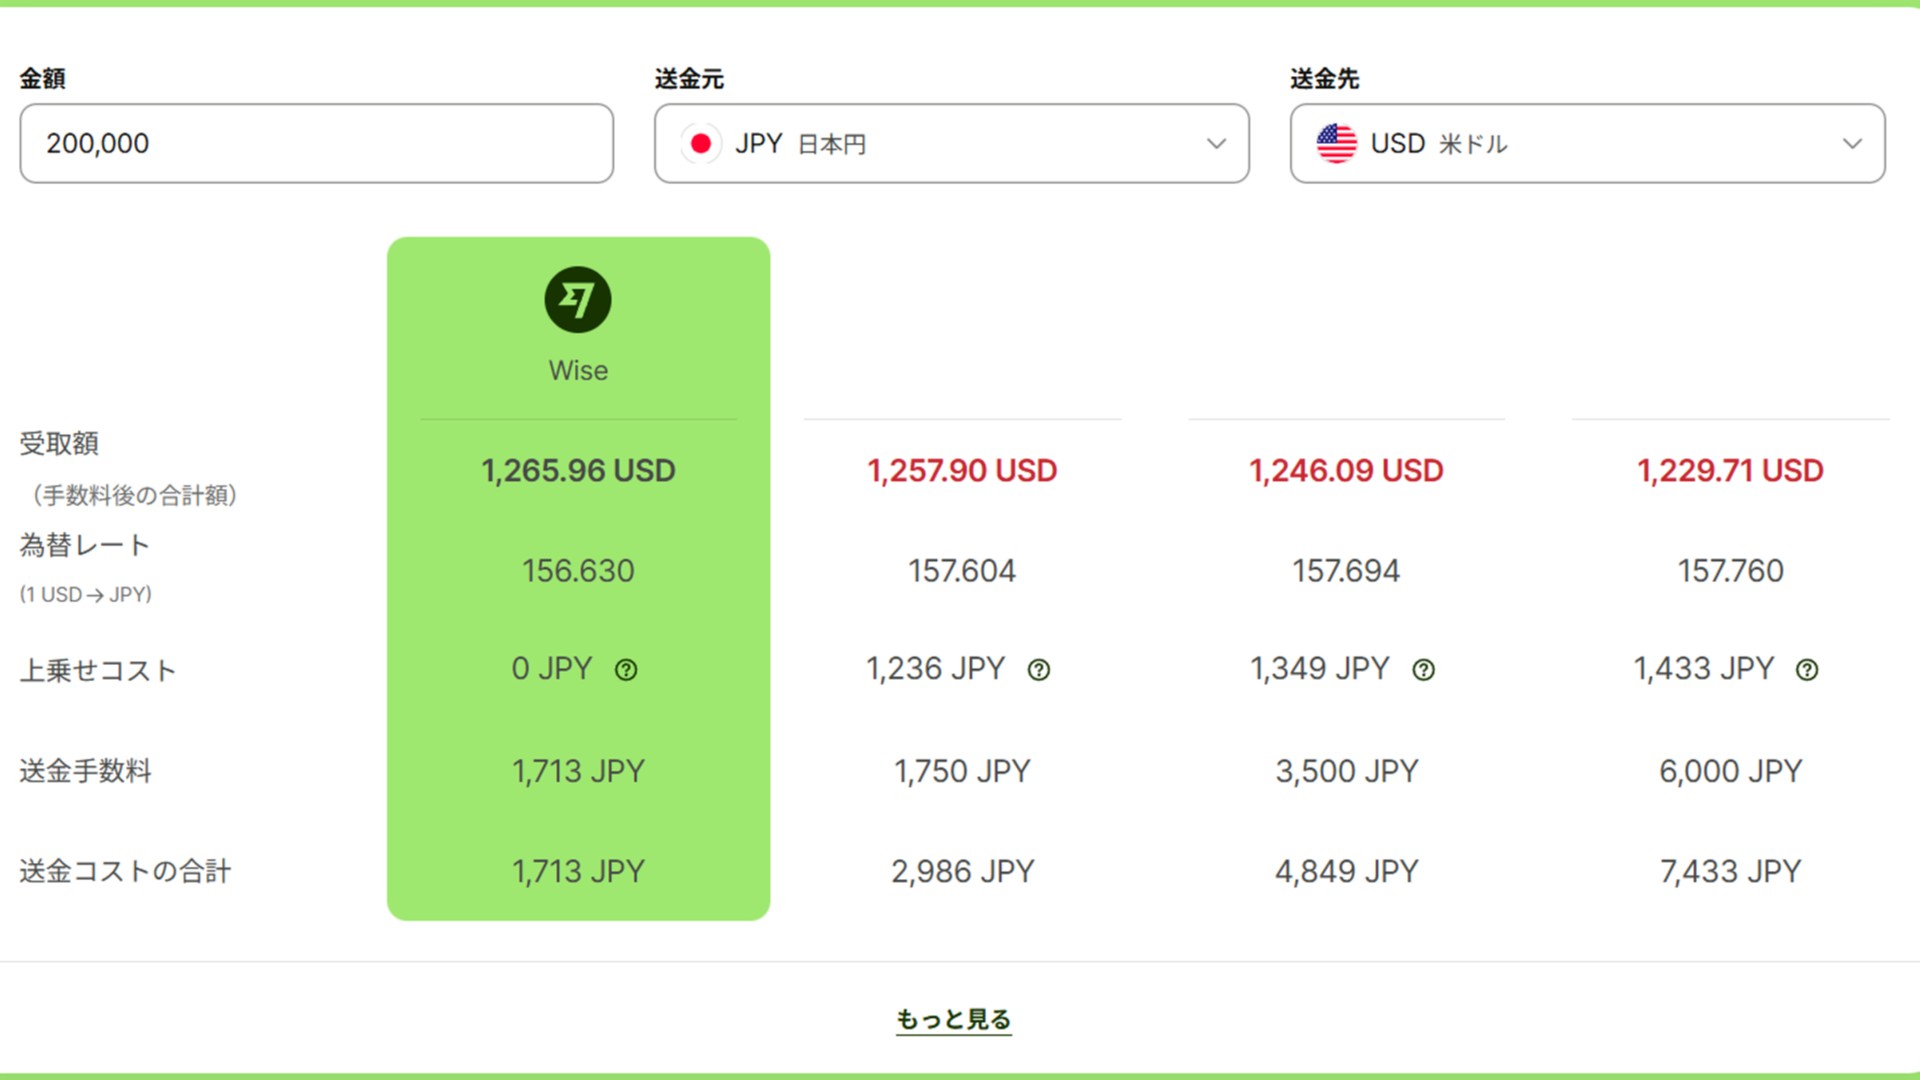This screenshot has height=1080, width=1920.
Task: Open the USD 米ドル currency selector
Action: coord(1586,144)
